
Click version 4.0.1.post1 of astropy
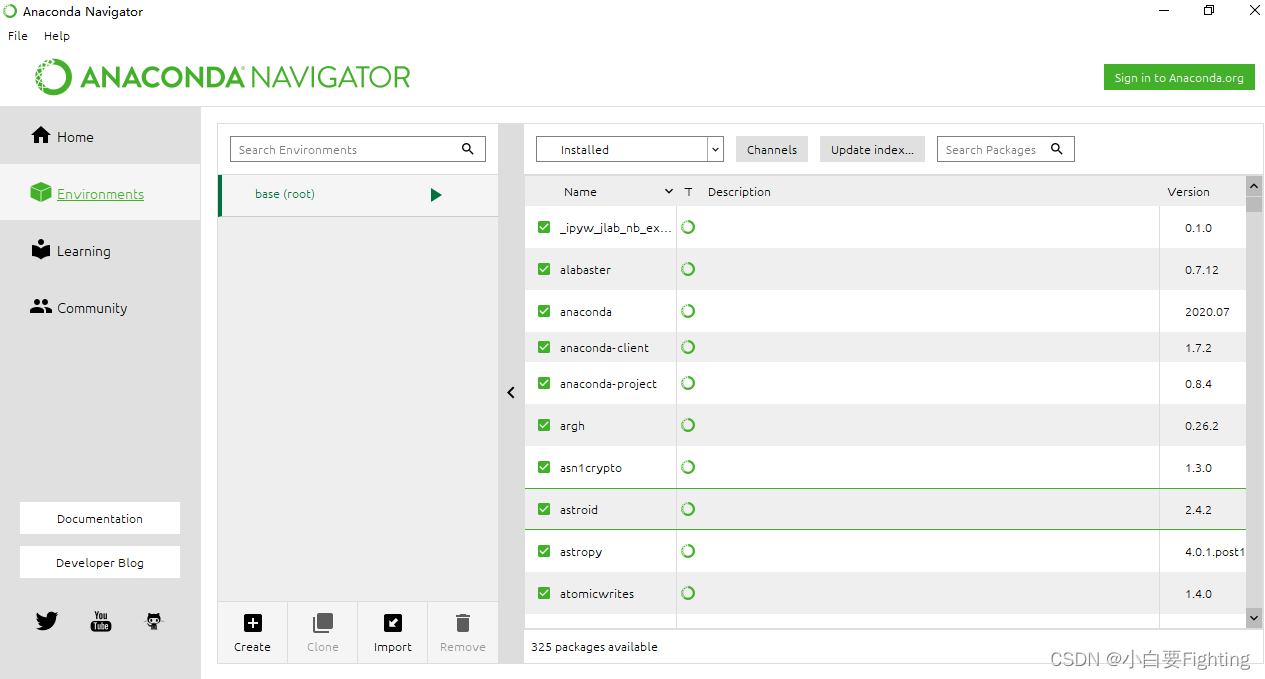1214,552
